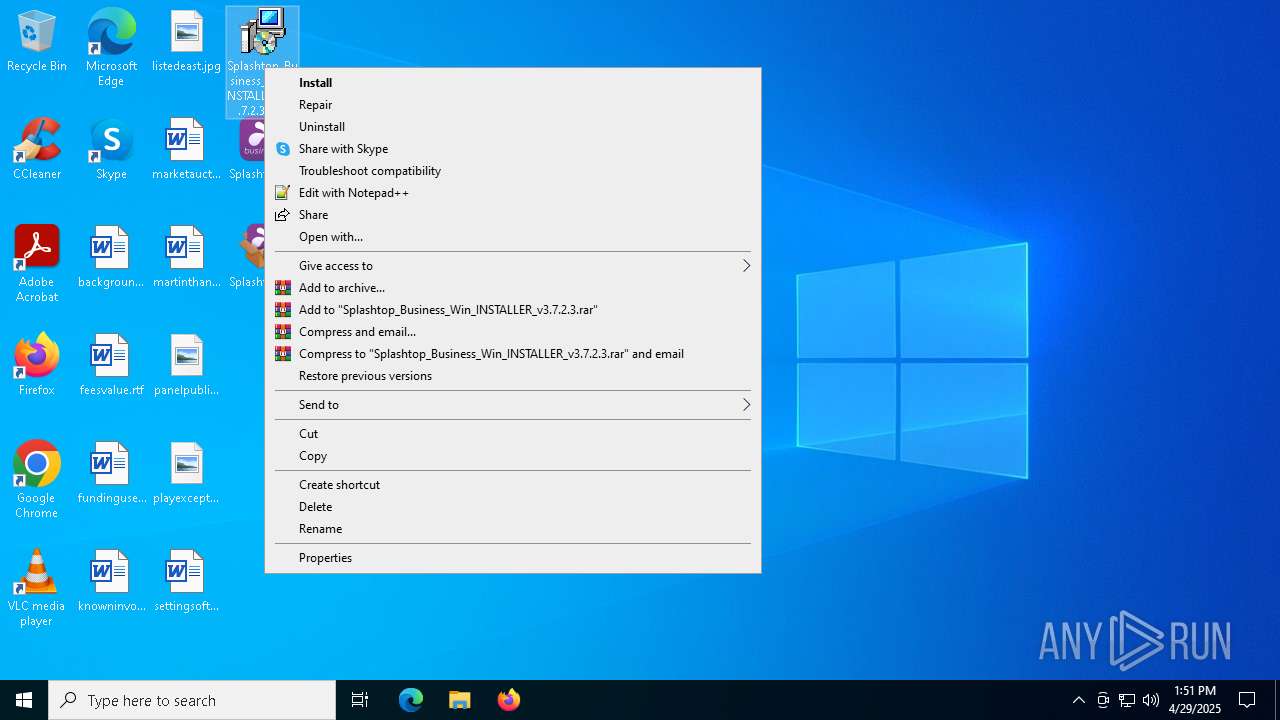The height and width of the screenshot is (720, 1280).
Task: Click the taskbar search box
Action: [192, 700]
